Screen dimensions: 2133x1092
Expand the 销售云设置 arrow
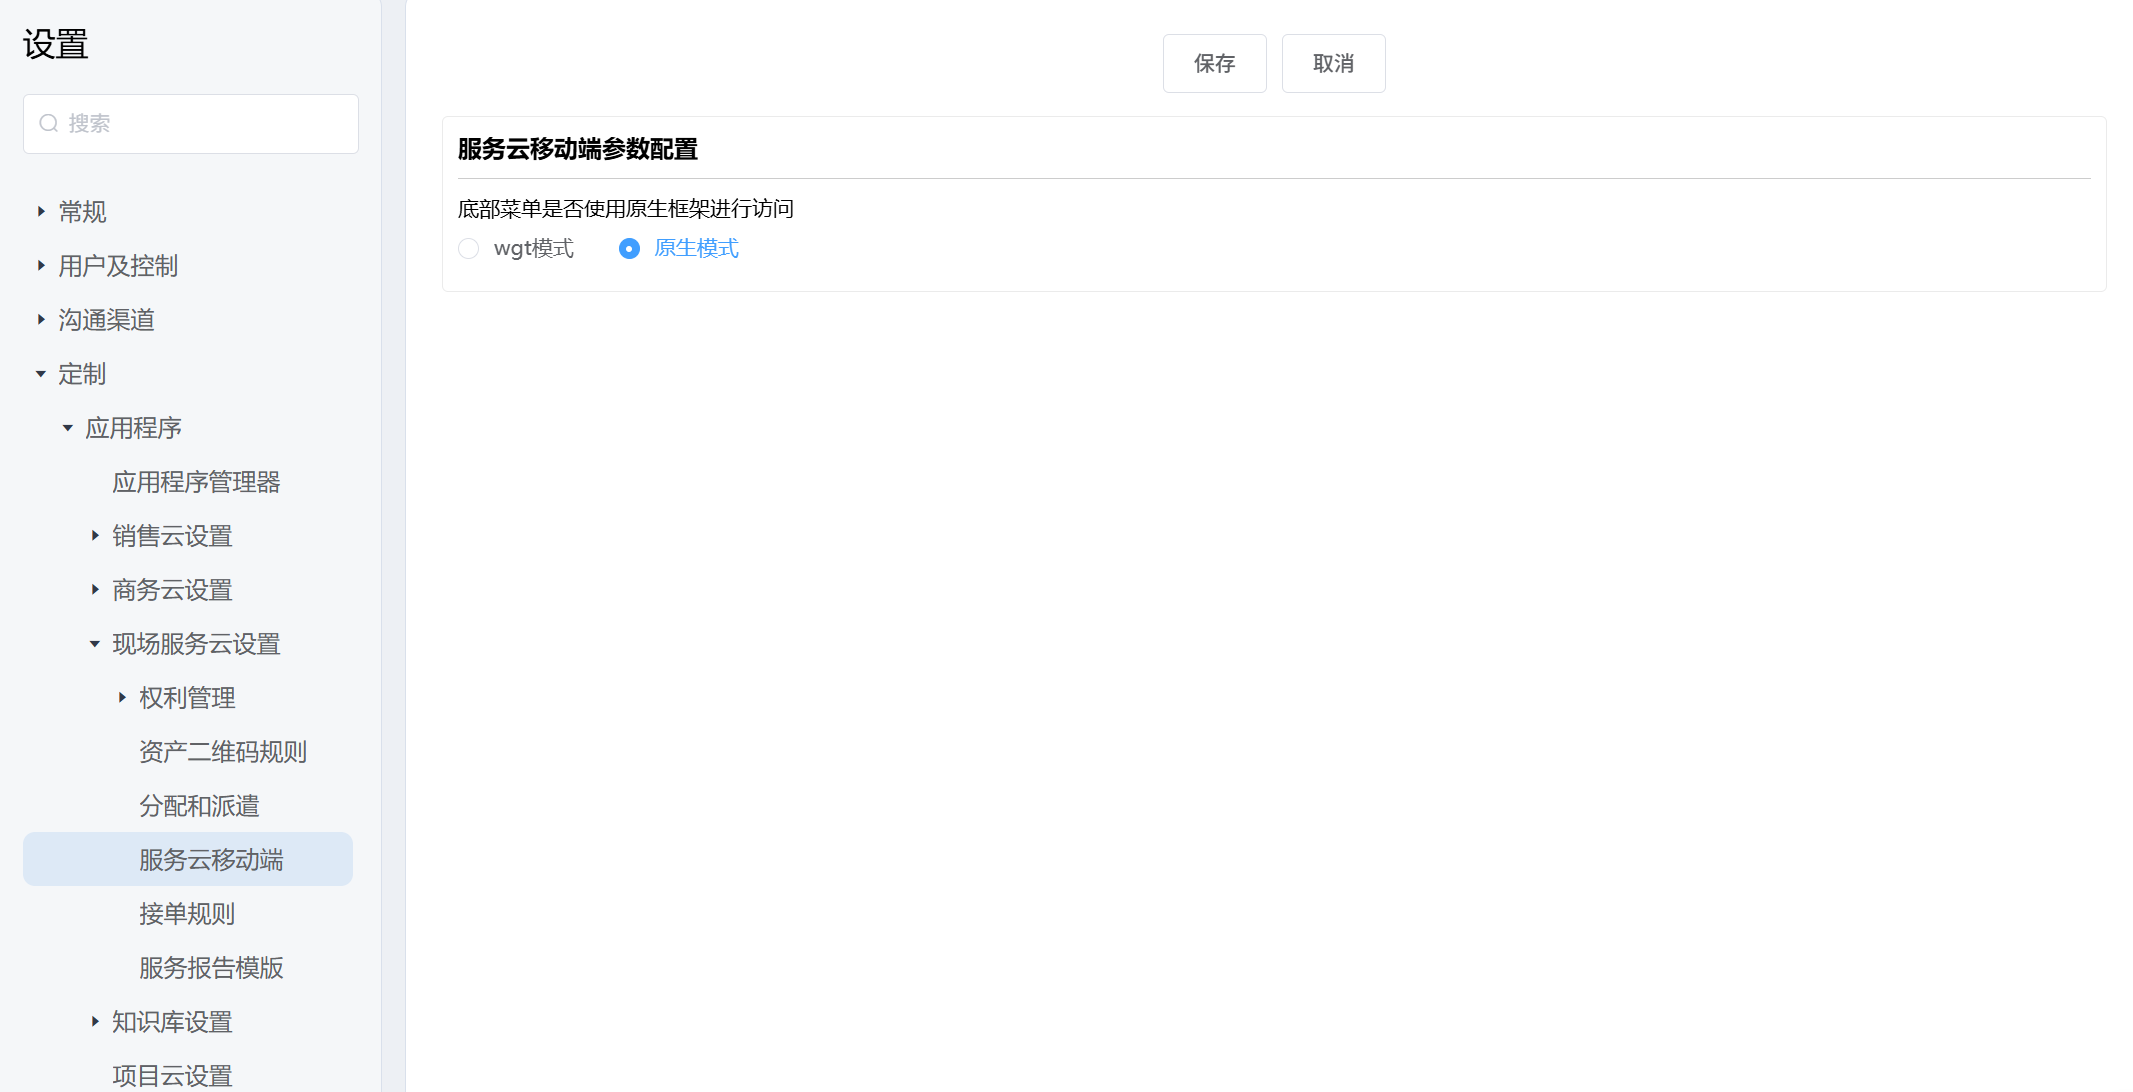click(95, 535)
